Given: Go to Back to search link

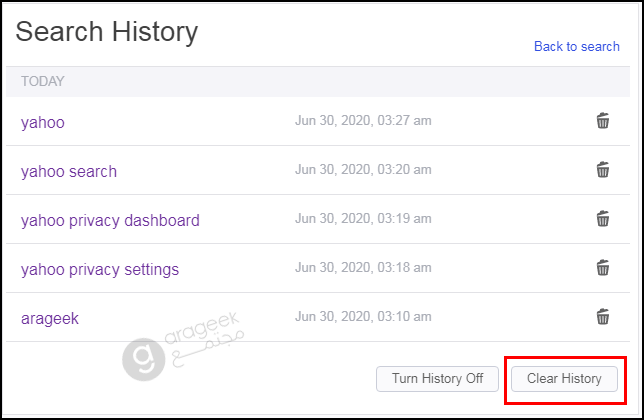Looking at the screenshot, I should (x=577, y=46).
